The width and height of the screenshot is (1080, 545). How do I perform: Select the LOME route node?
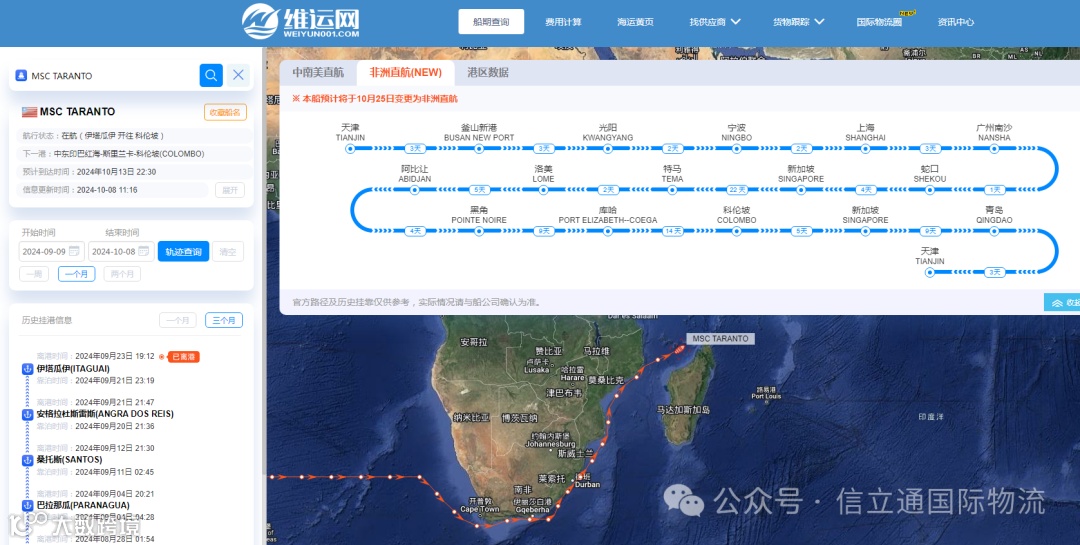tap(543, 190)
